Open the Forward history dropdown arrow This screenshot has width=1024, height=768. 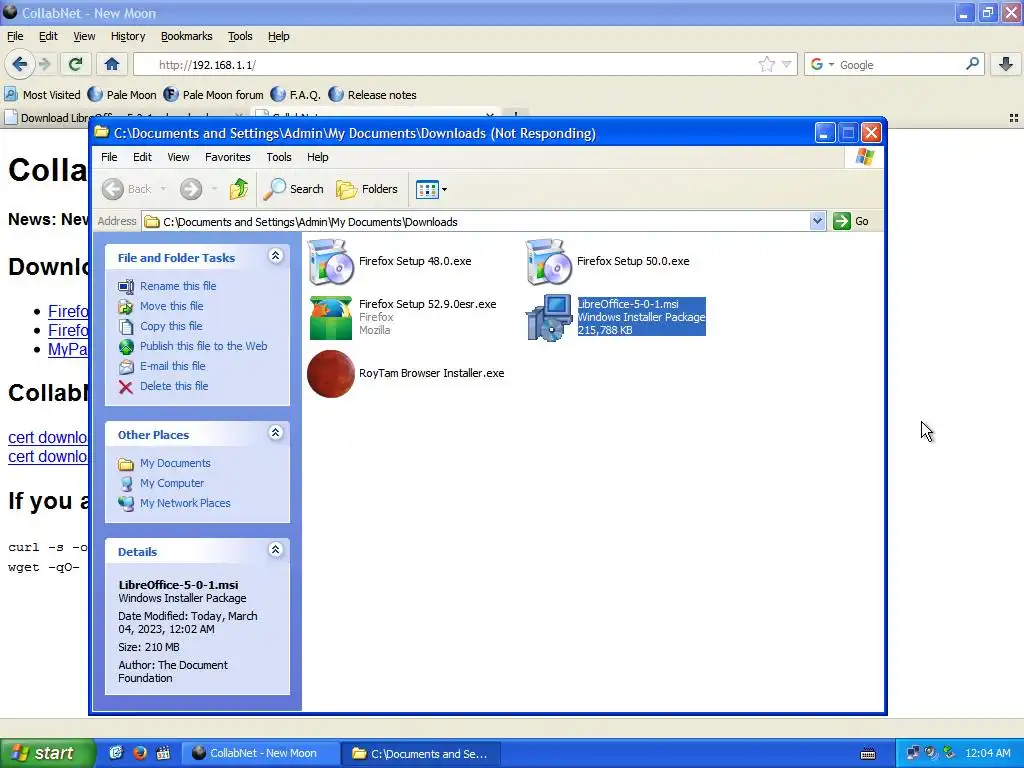click(214, 189)
